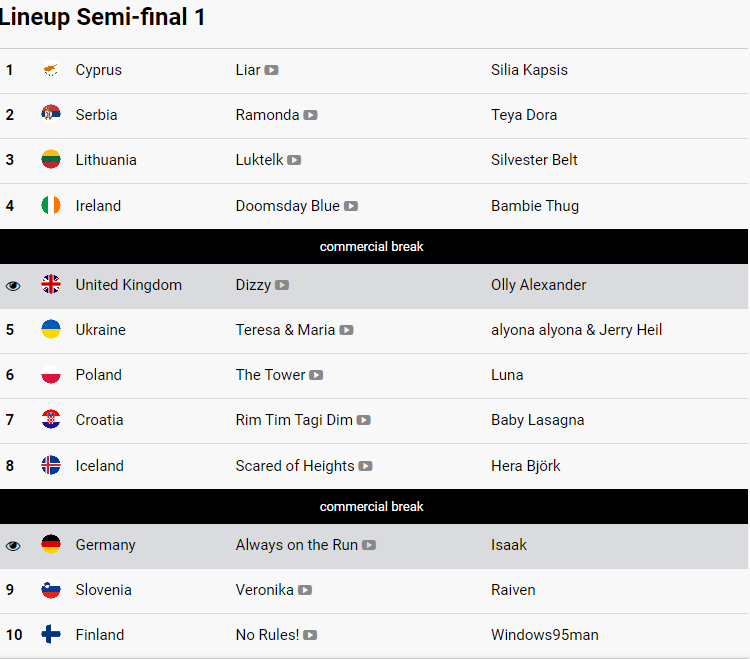Click the Veronika video icon
The image size is (750, 659).
point(305,590)
